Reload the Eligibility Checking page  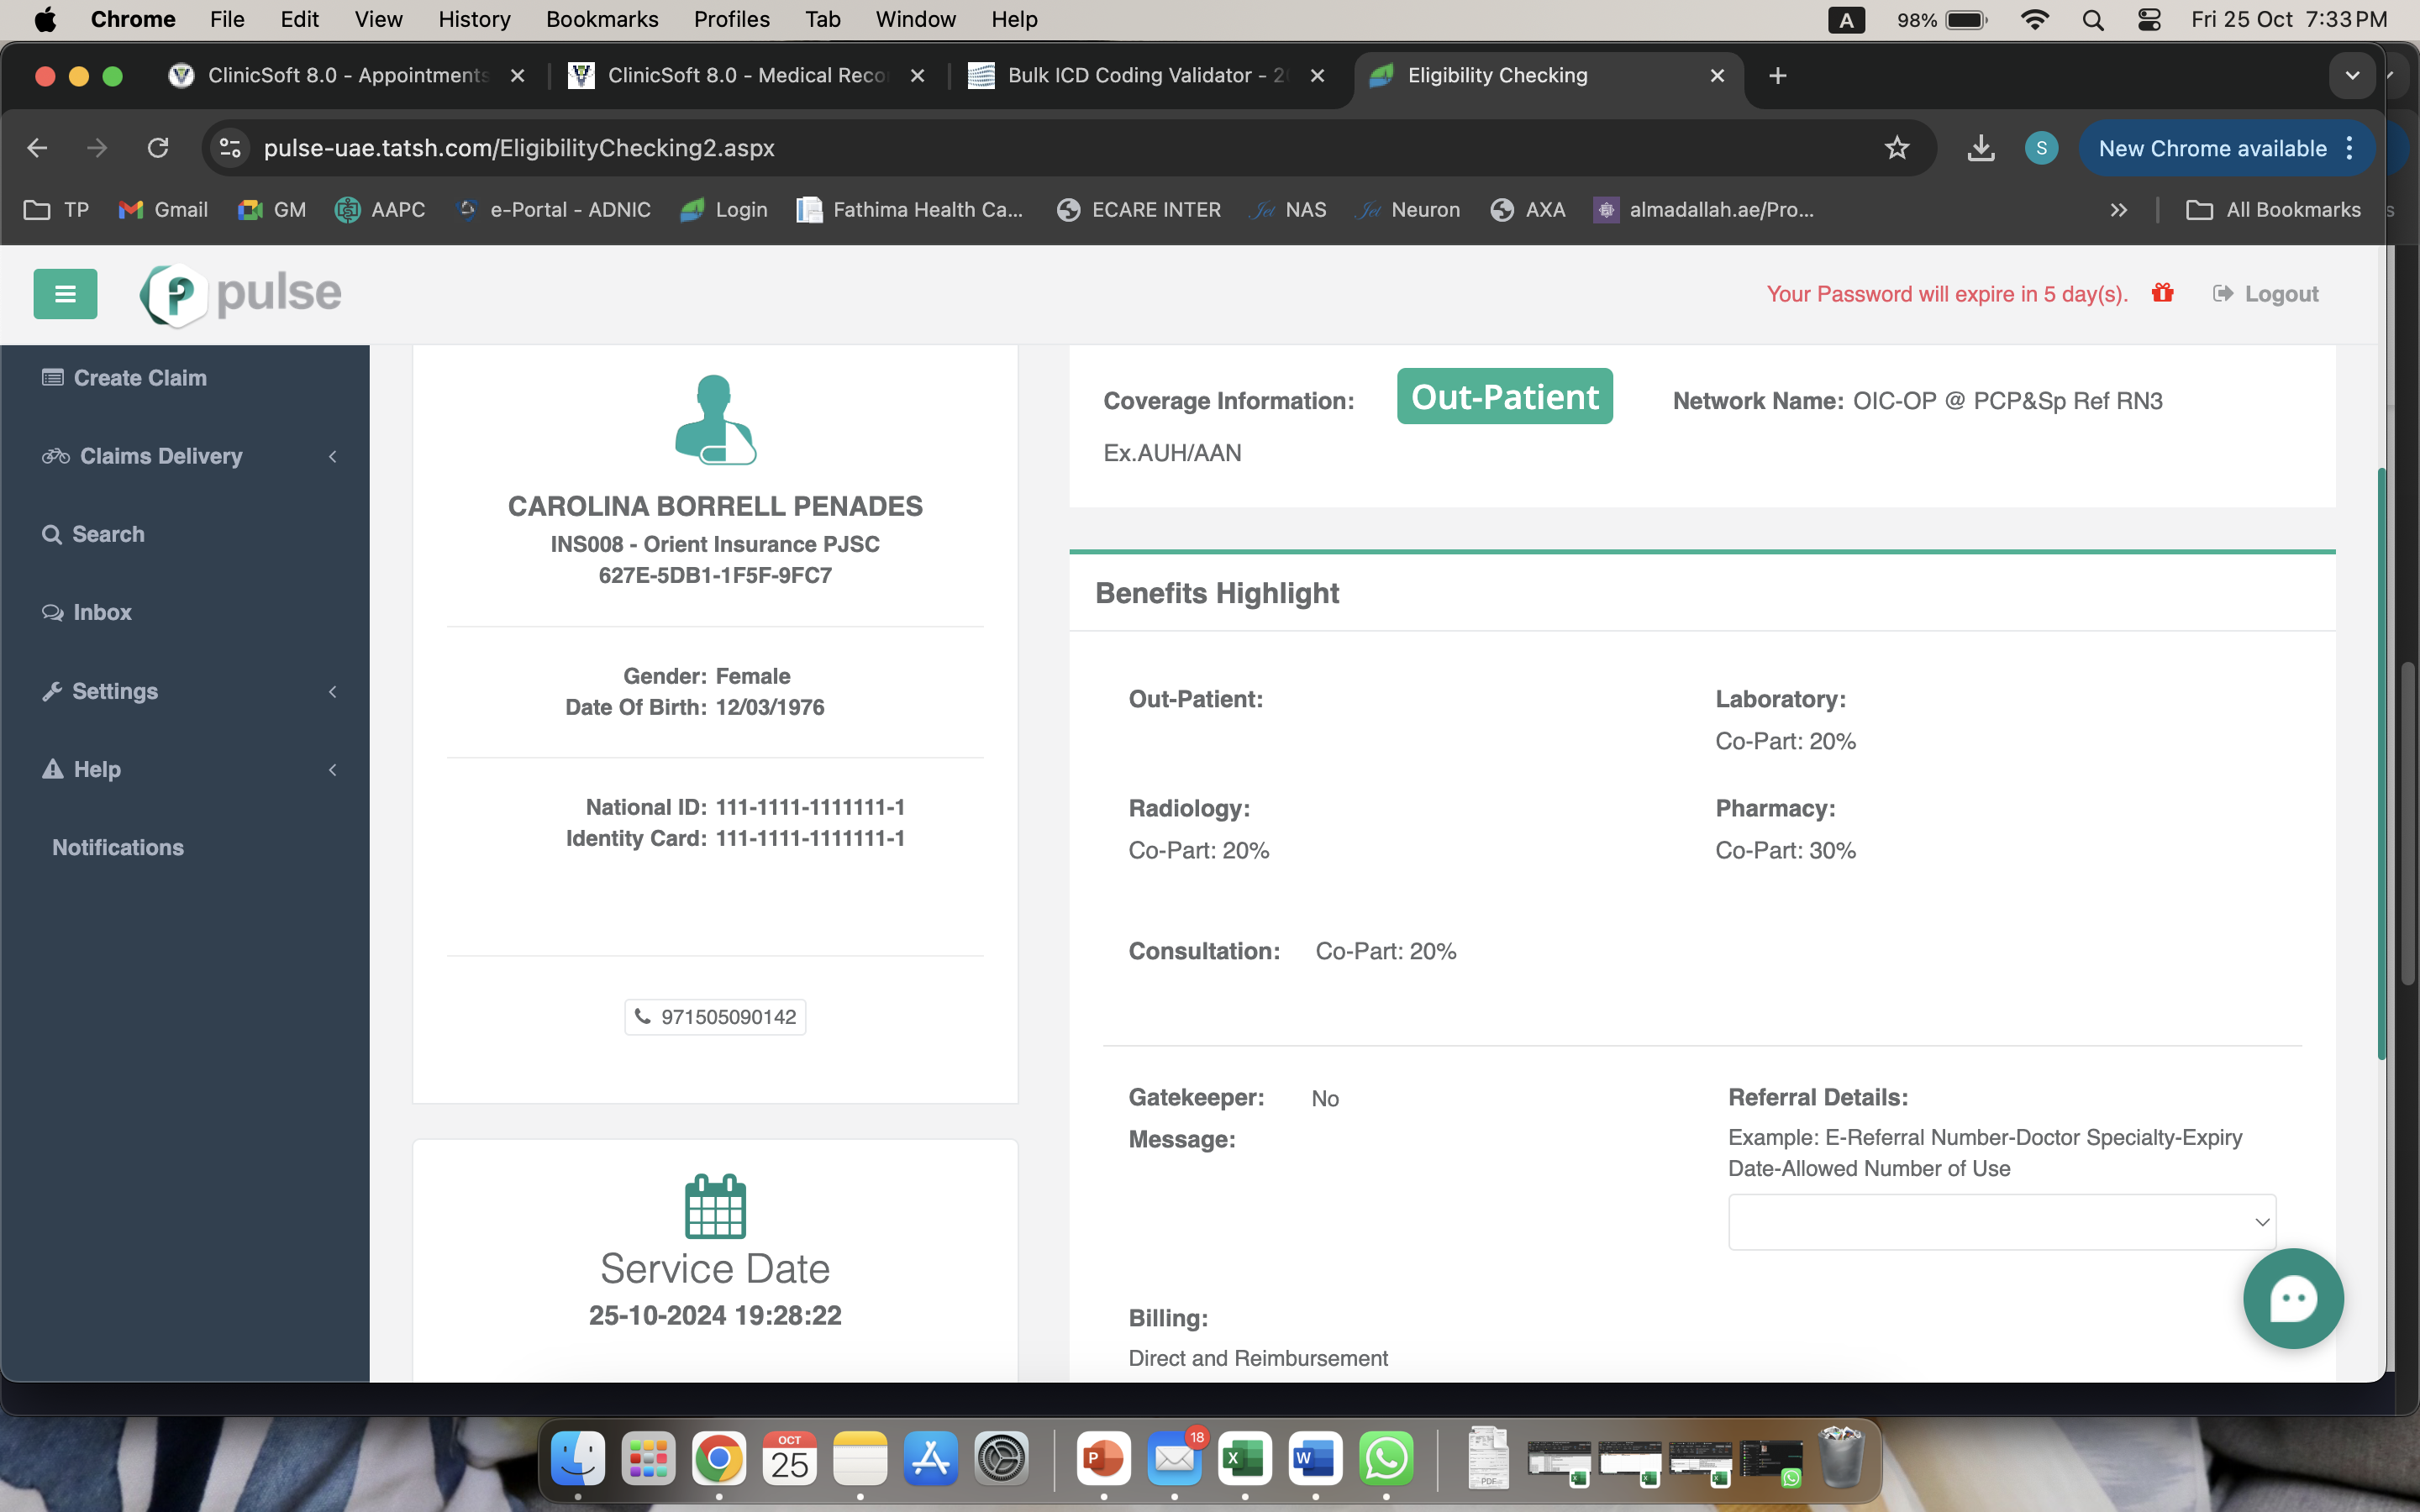tap(158, 148)
